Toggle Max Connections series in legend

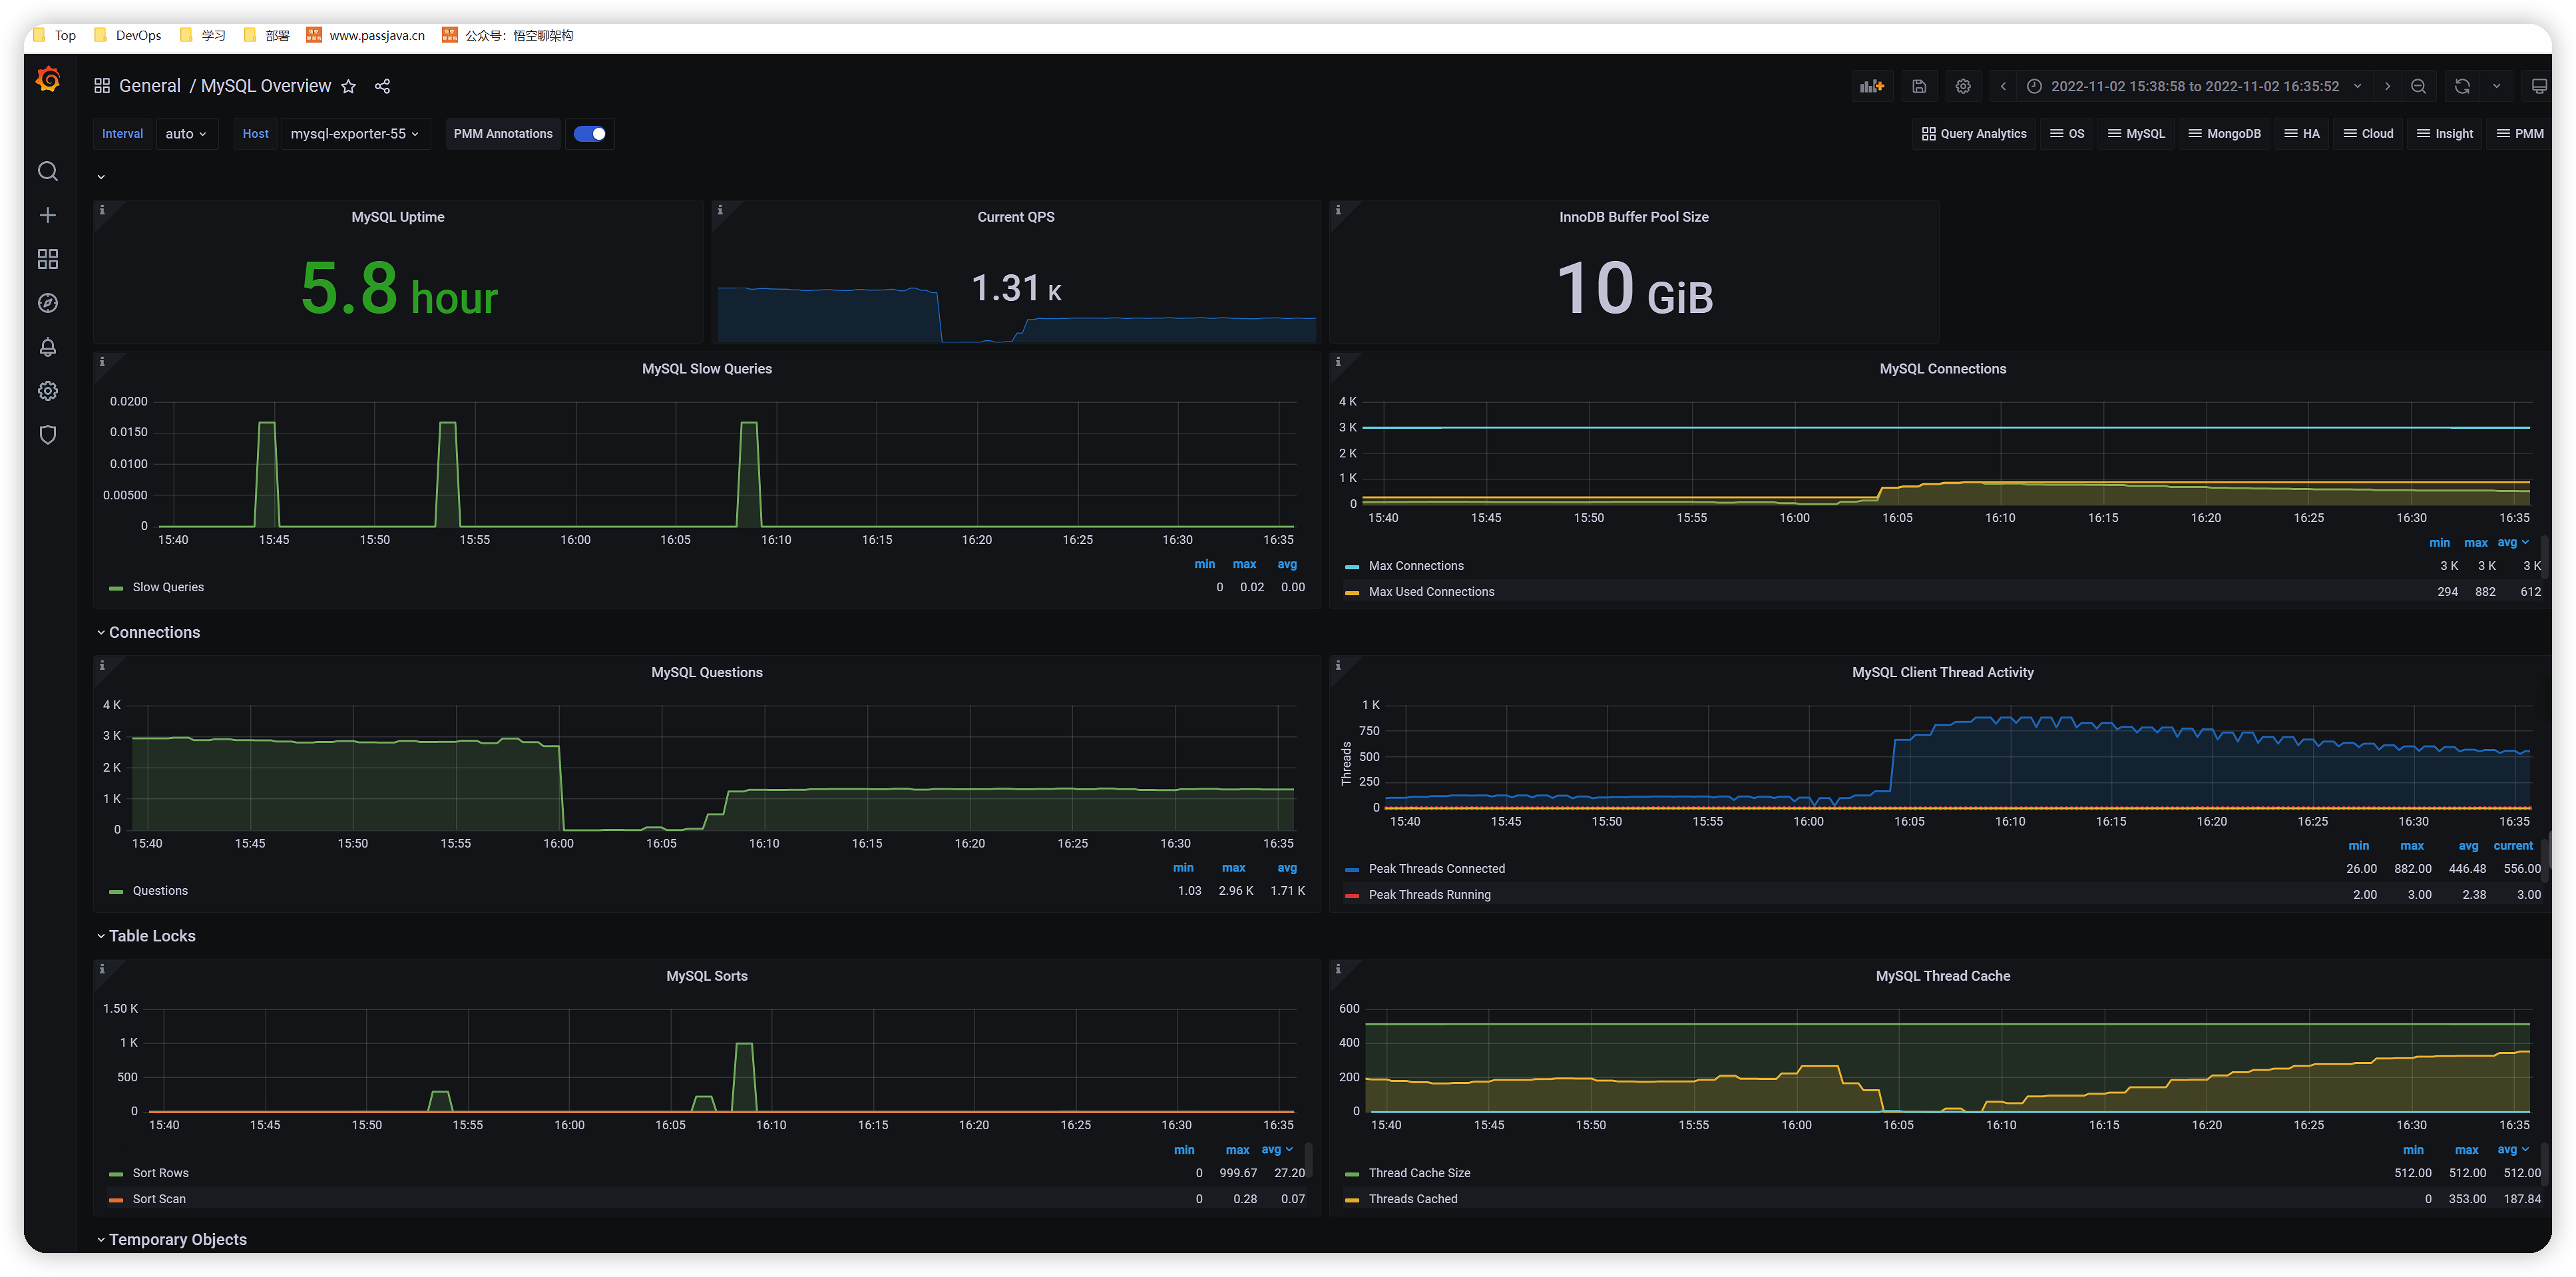click(1416, 566)
